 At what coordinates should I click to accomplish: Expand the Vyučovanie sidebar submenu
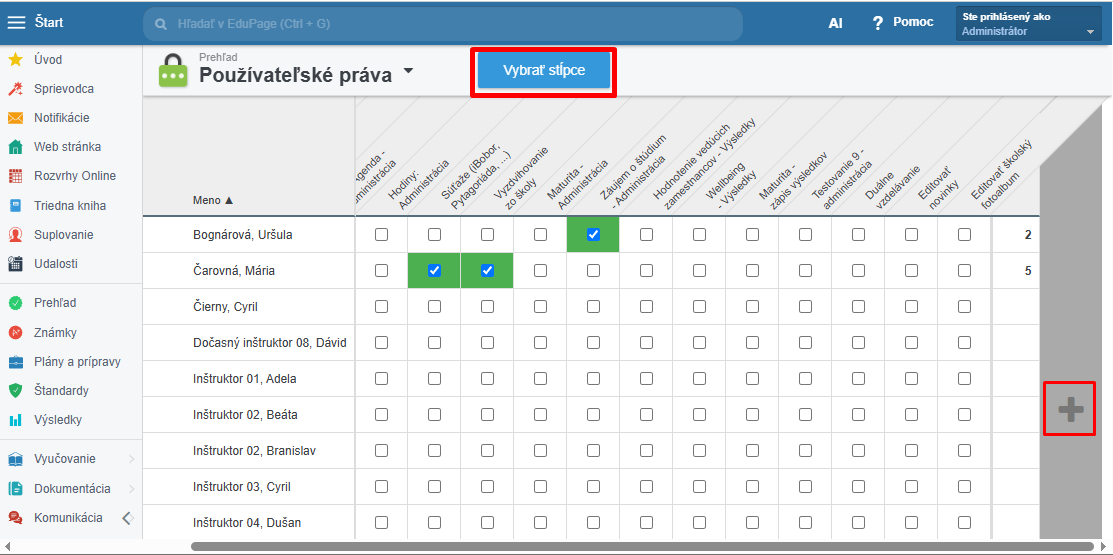pyautogui.click(x=131, y=459)
